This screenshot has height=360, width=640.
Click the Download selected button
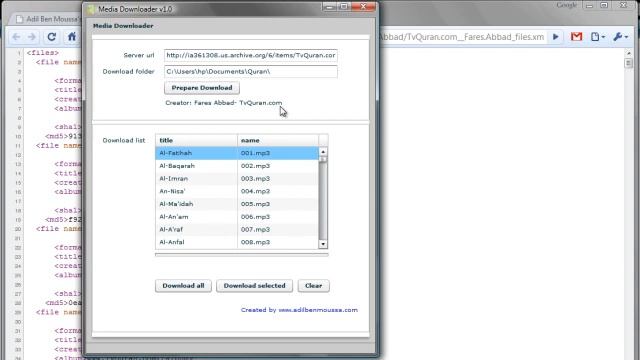254,286
